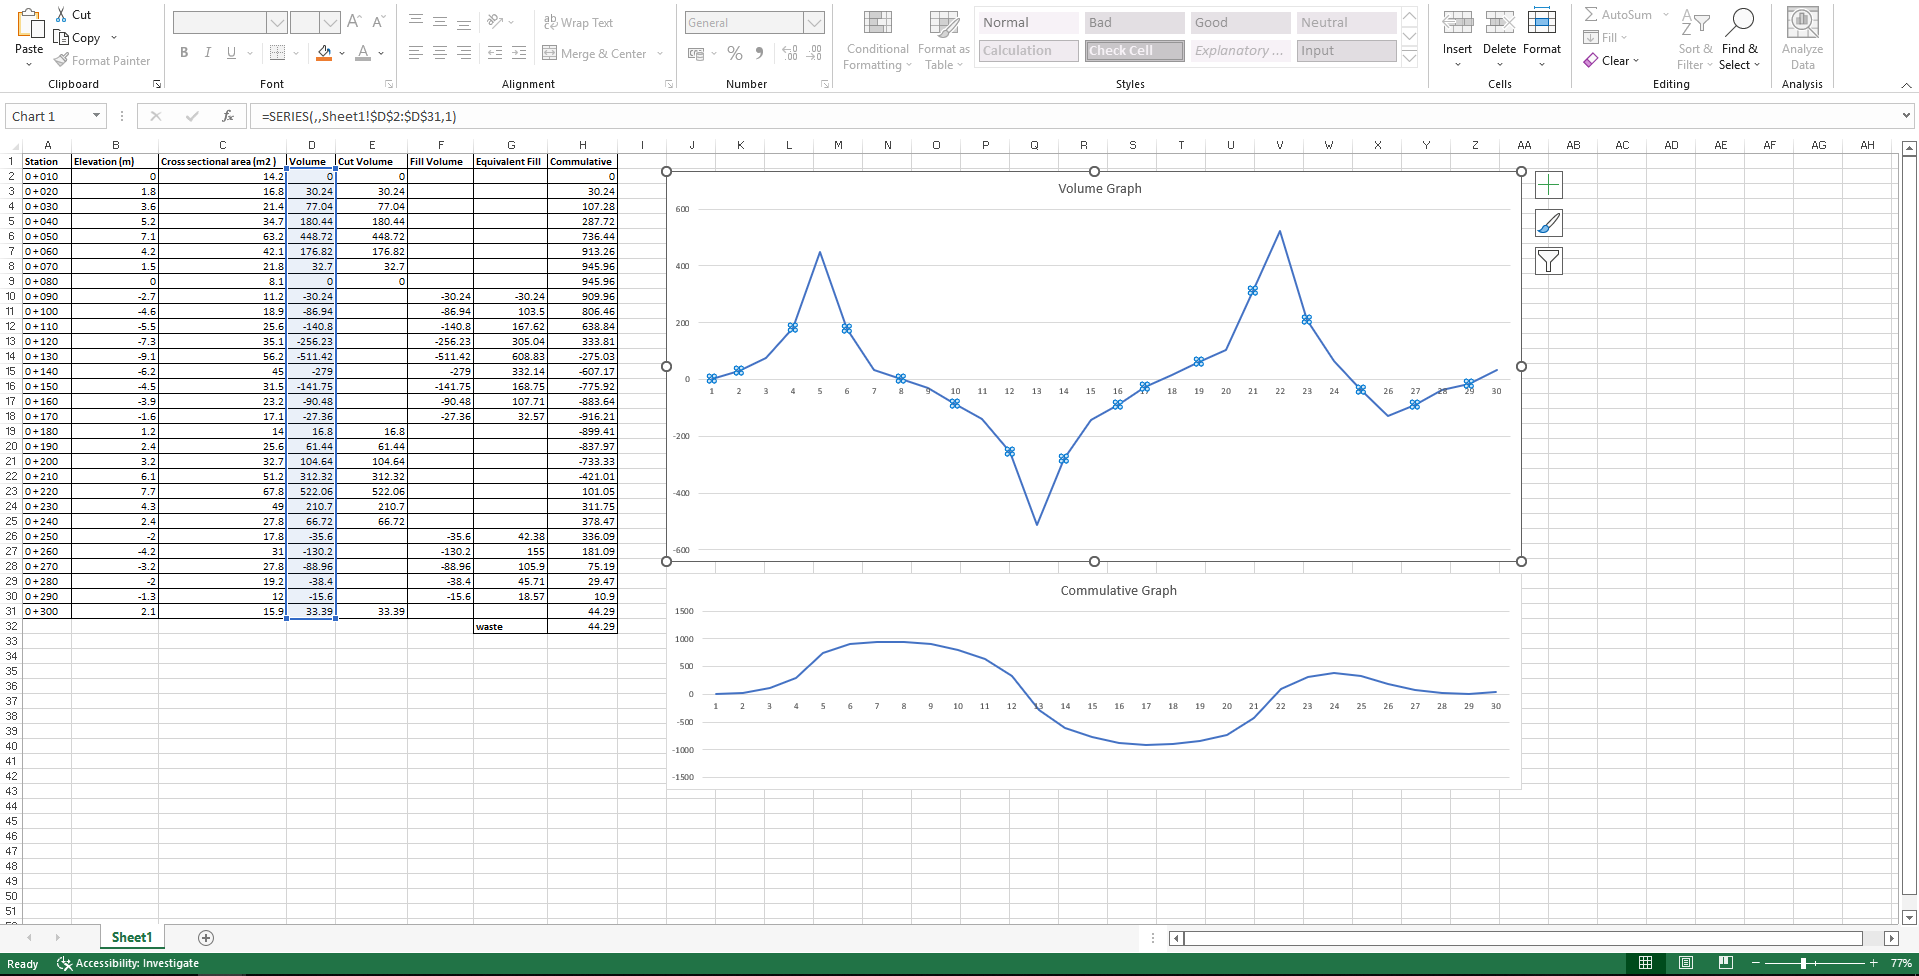Open Chart Filters funnel button
This screenshot has width=1919, height=976.
pyautogui.click(x=1548, y=261)
